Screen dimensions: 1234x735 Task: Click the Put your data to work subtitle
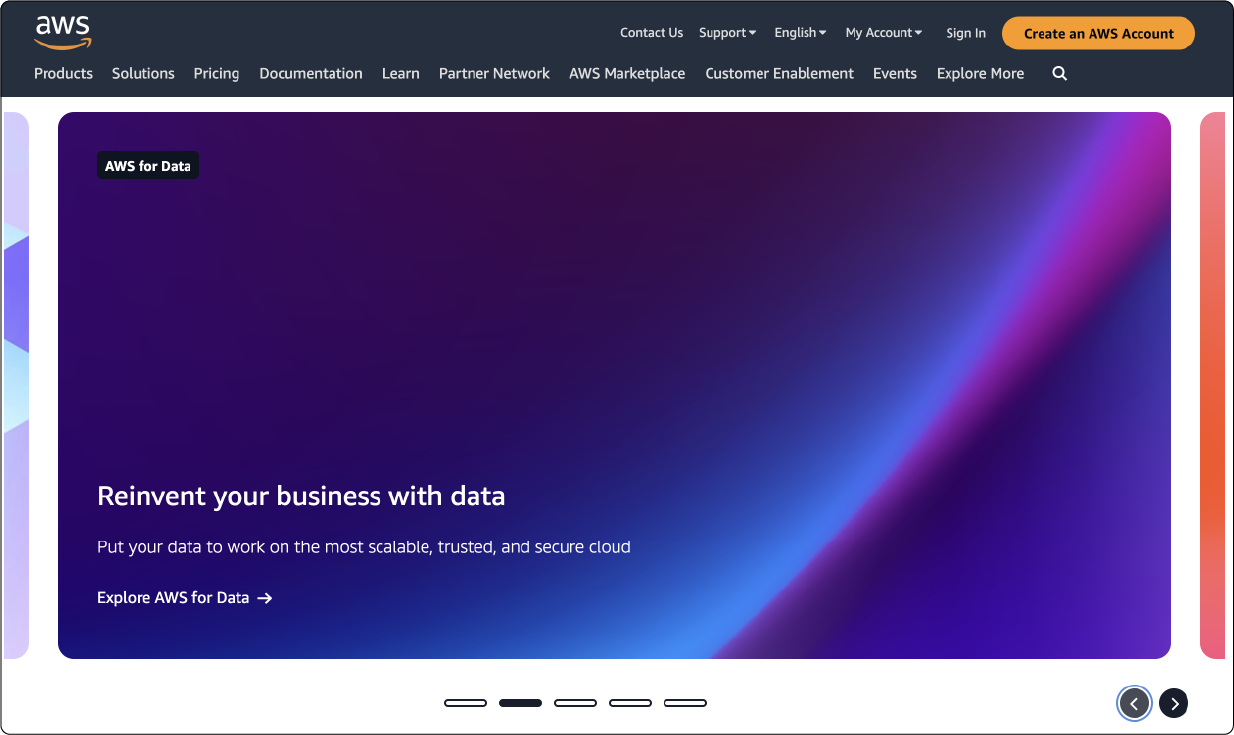[x=364, y=547]
